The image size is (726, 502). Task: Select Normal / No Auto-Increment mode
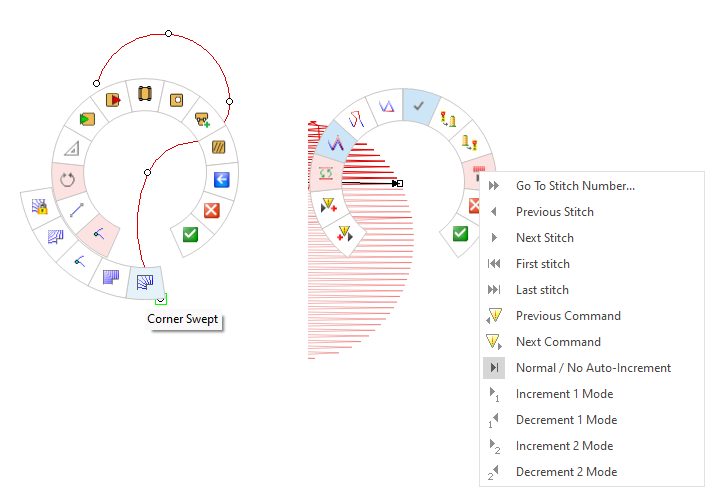click(x=593, y=368)
